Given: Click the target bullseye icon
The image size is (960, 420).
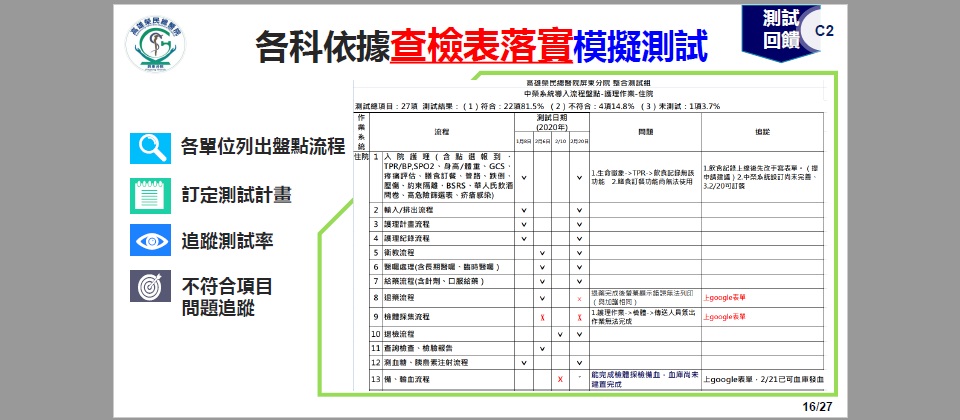Looking at the screenshot, I should [150, 287].
